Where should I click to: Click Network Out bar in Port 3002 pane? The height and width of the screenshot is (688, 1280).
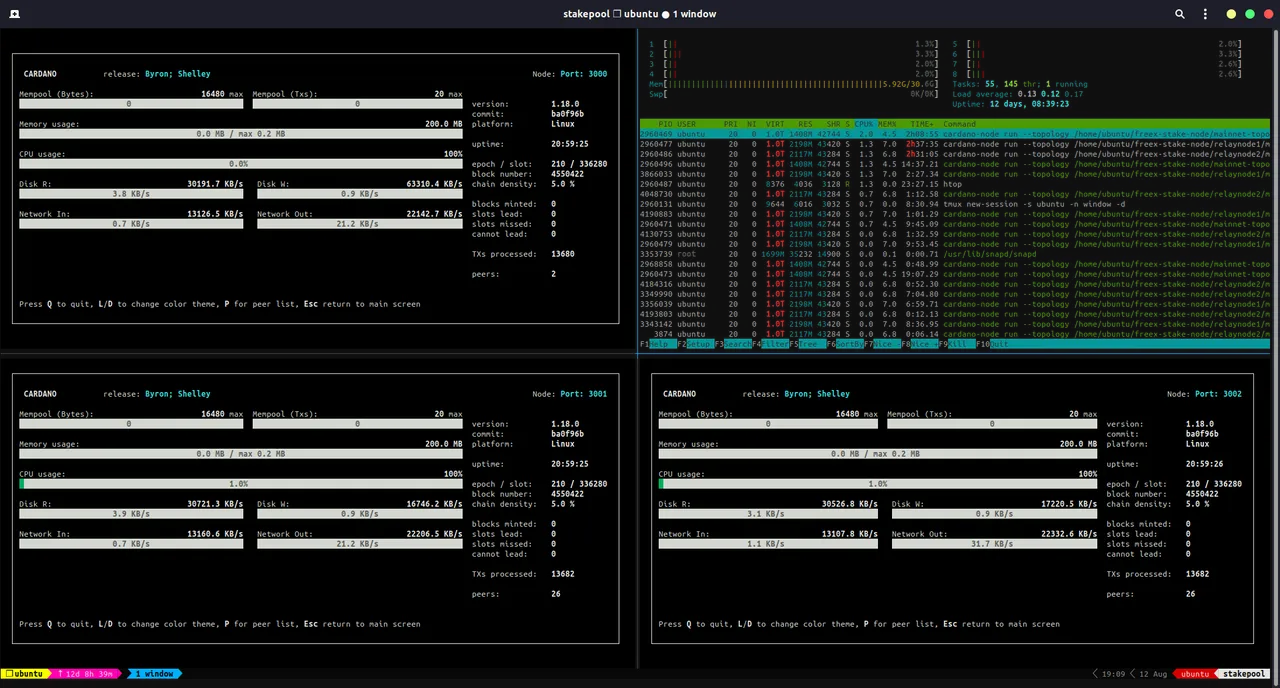click(x=992, y=544)
